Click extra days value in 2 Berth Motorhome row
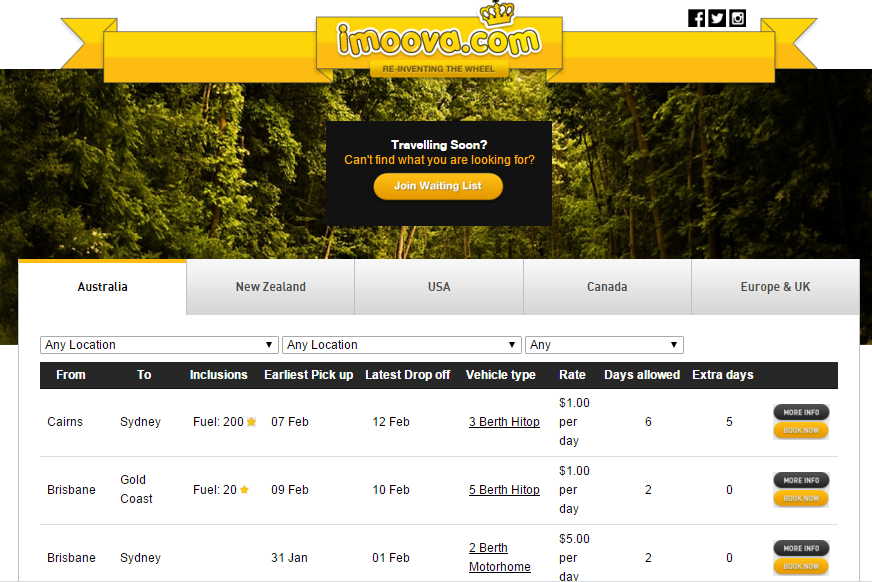872x582 pixels. pos(729,558)
